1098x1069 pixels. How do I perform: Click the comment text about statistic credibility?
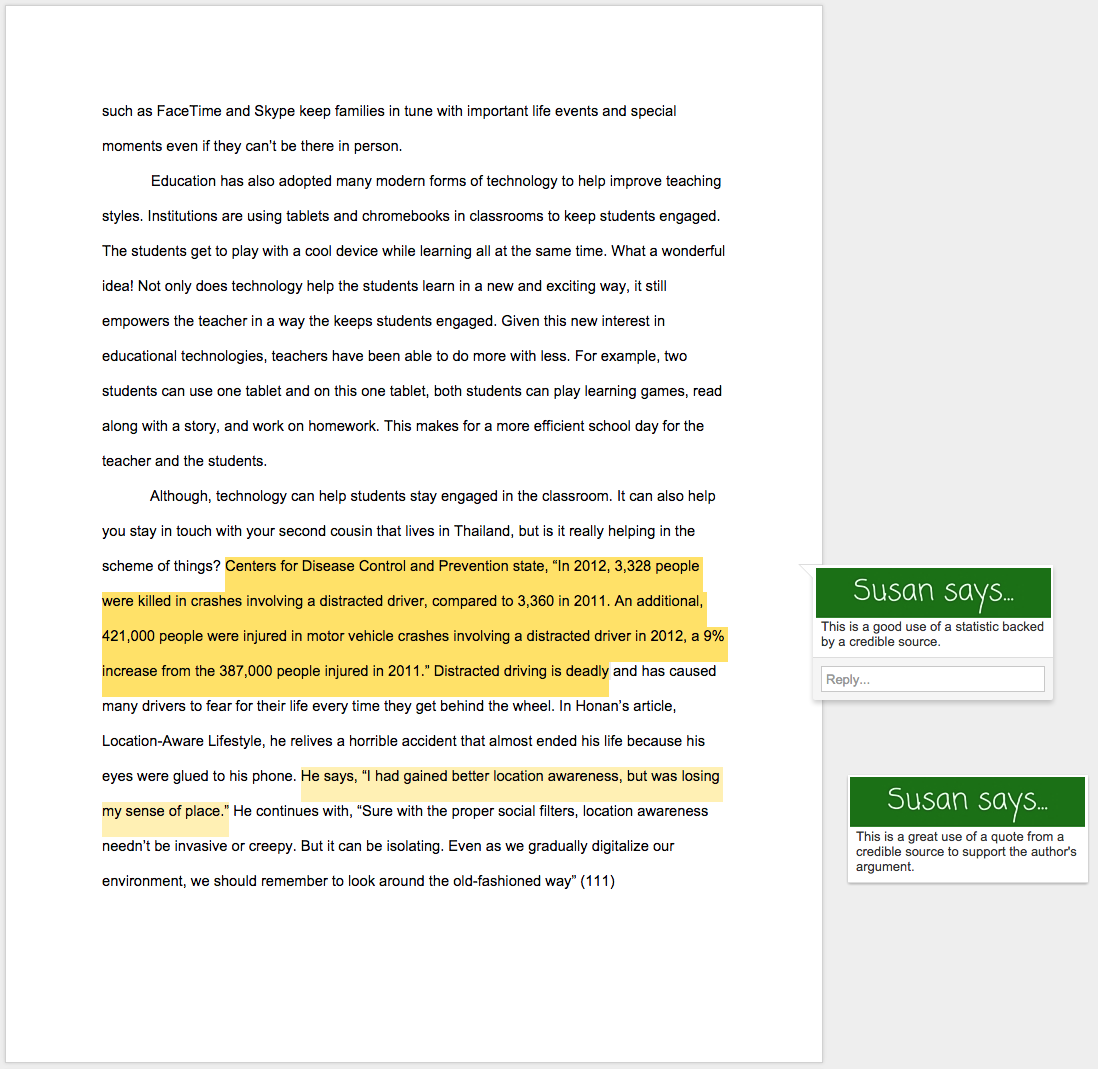click(x=932, y=633)
